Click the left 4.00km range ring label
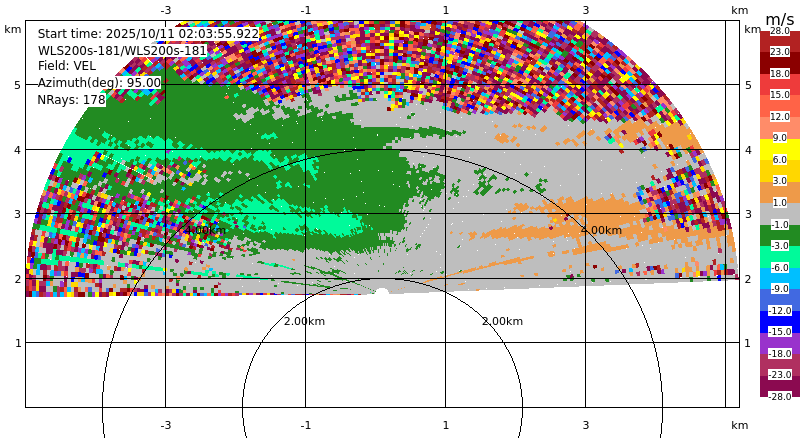Viewport: 800px width, 438px height. [205, 230]
